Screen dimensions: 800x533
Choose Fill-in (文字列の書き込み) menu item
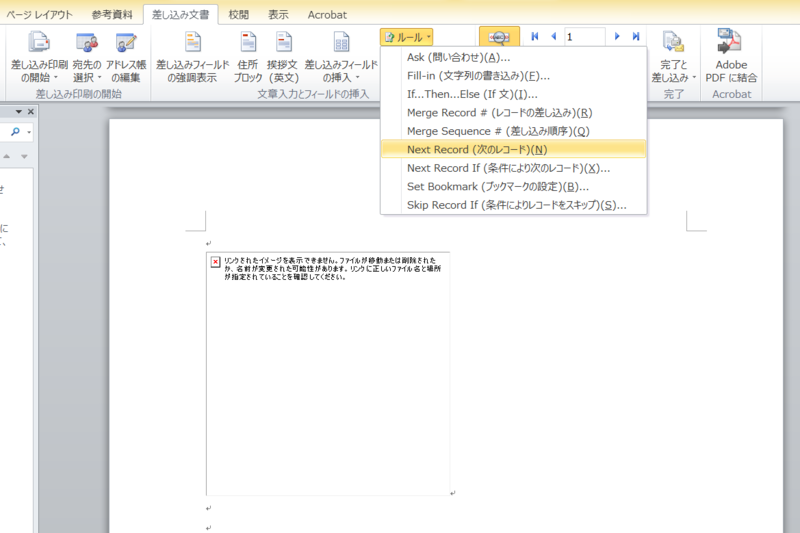[513, 76]
